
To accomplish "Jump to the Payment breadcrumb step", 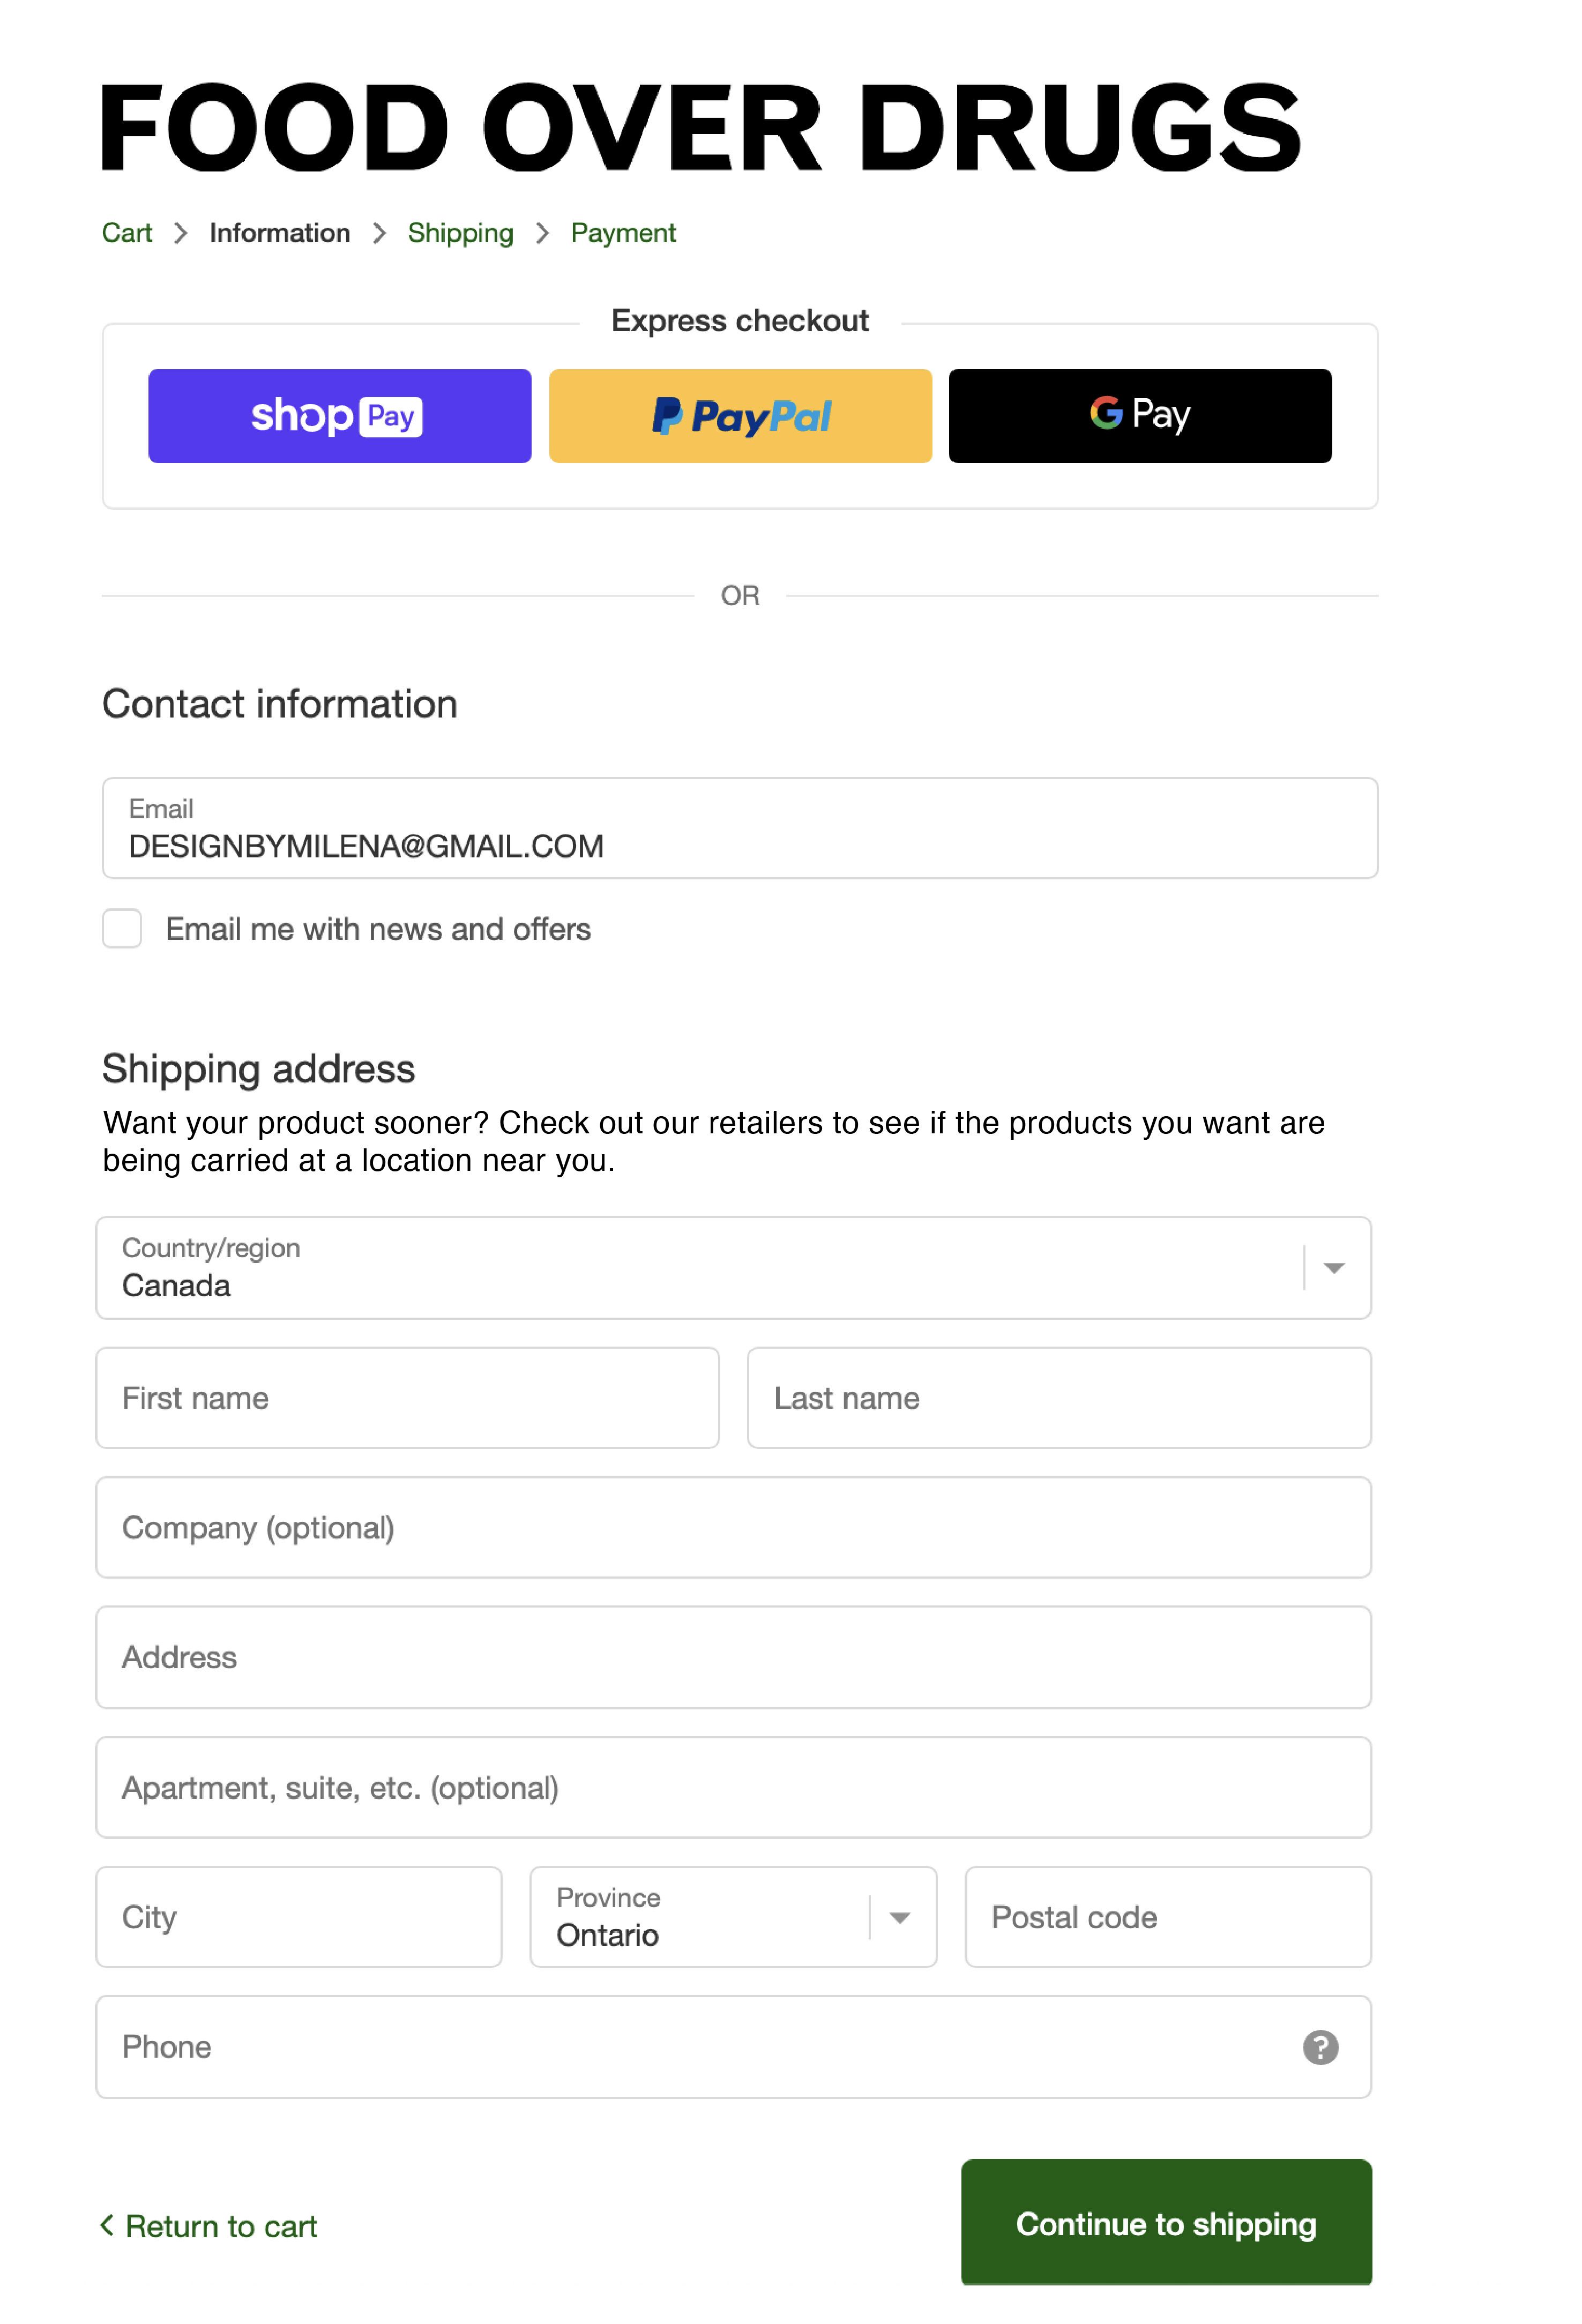I will pyautogui.click(x=623, y=233).
